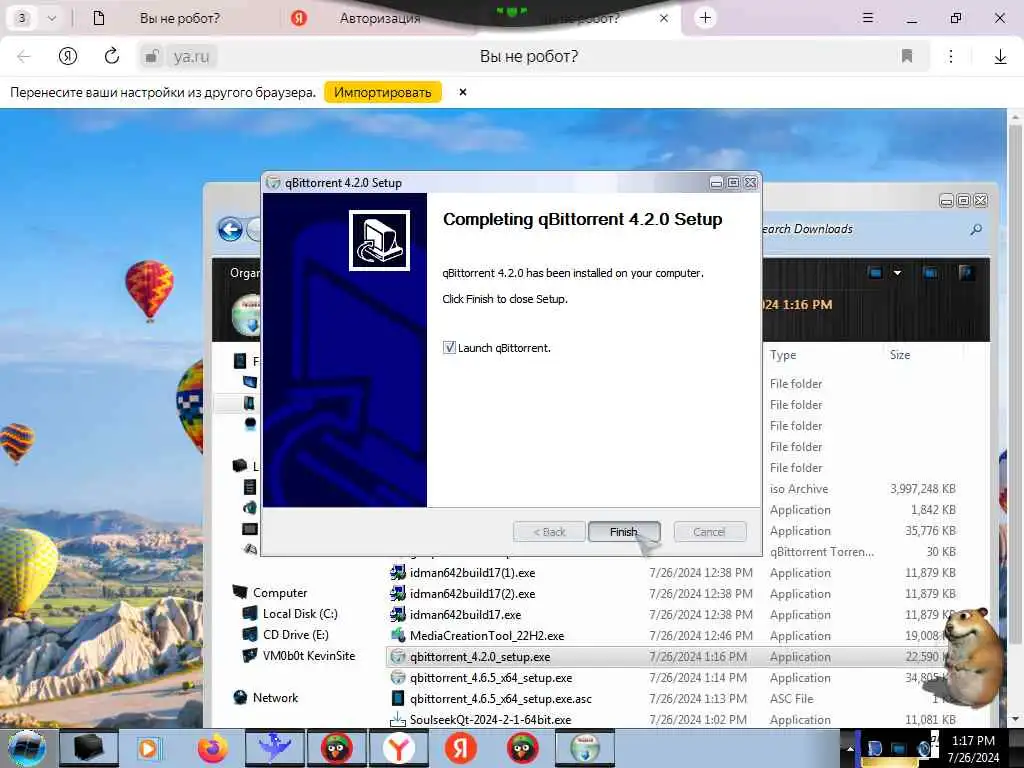Select qbittorrent_4.2.0_setup.exe file
Screen dimensions: 1024x768
coord(479,657)
